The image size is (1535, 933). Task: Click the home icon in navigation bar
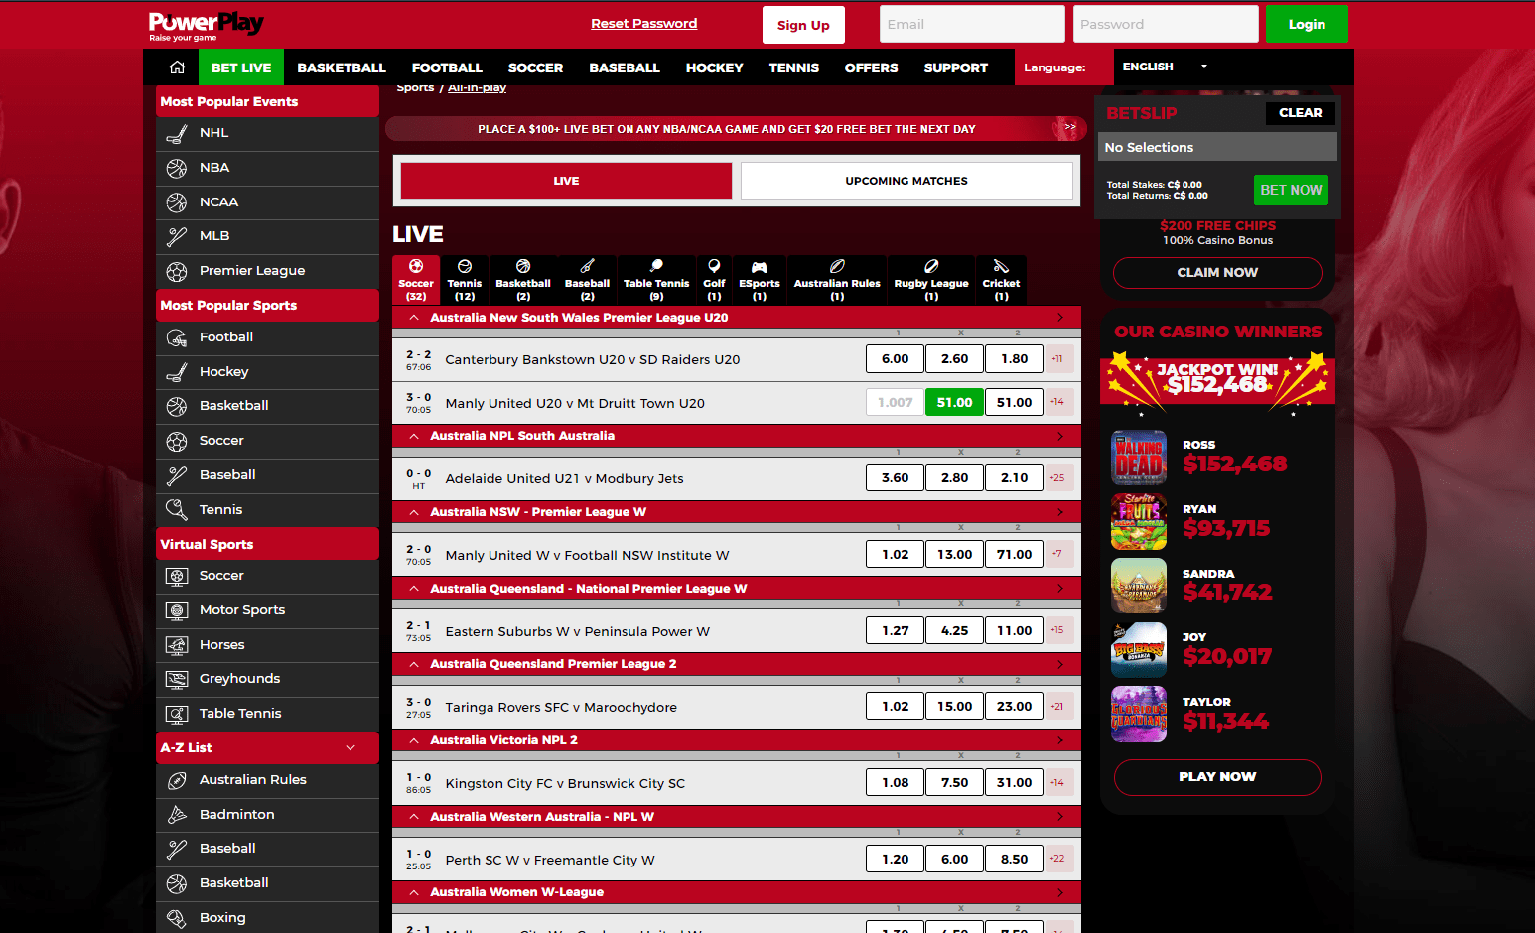pos(177,67)
